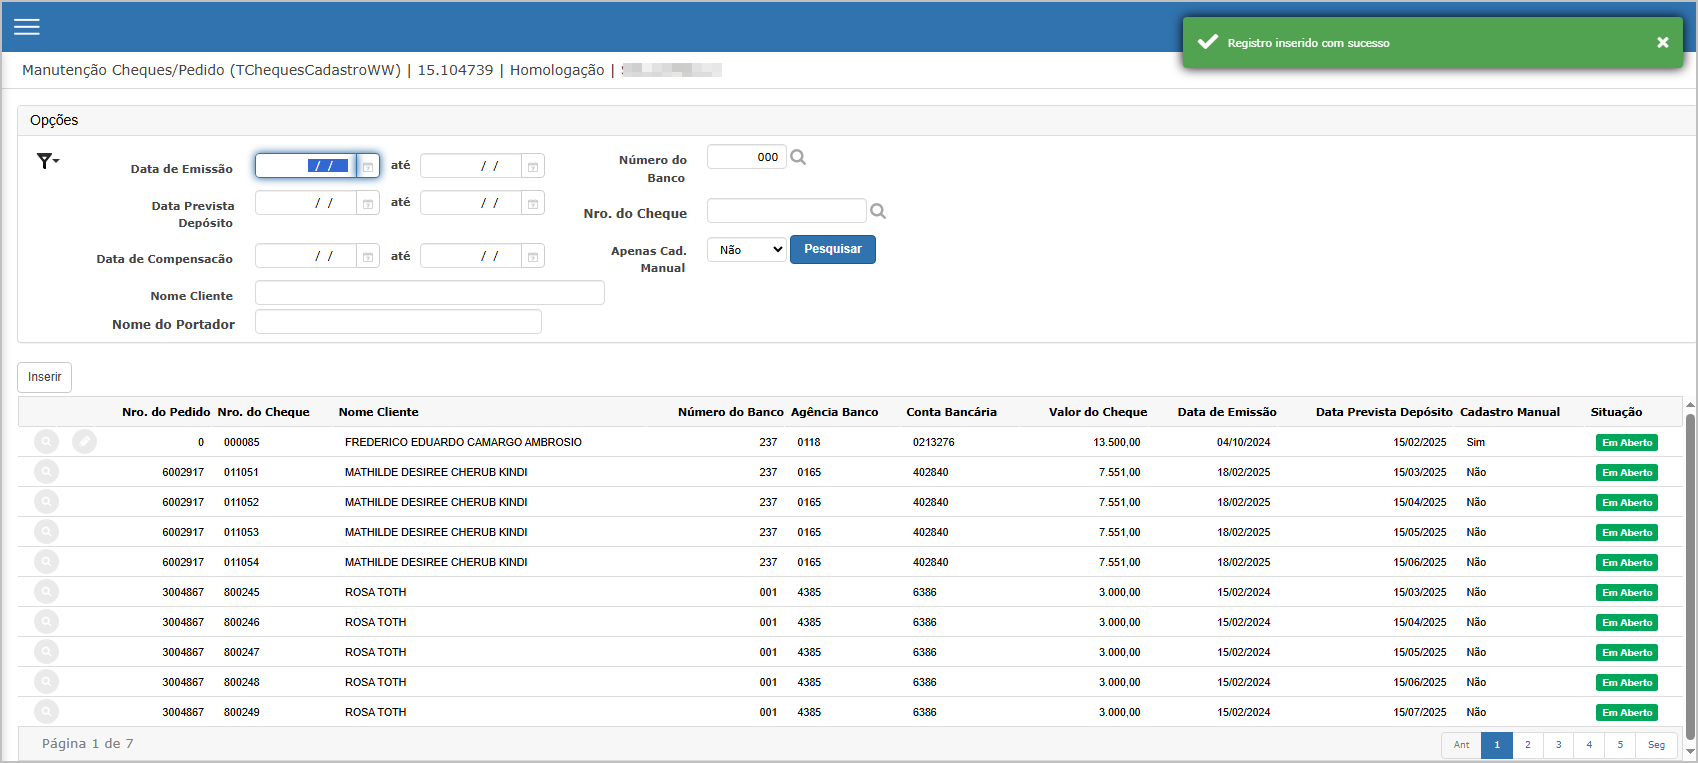Click the Nome do Portador input field
This screenshot has width=1698, height=763.
pyautogui.click(x=398, y=321)
